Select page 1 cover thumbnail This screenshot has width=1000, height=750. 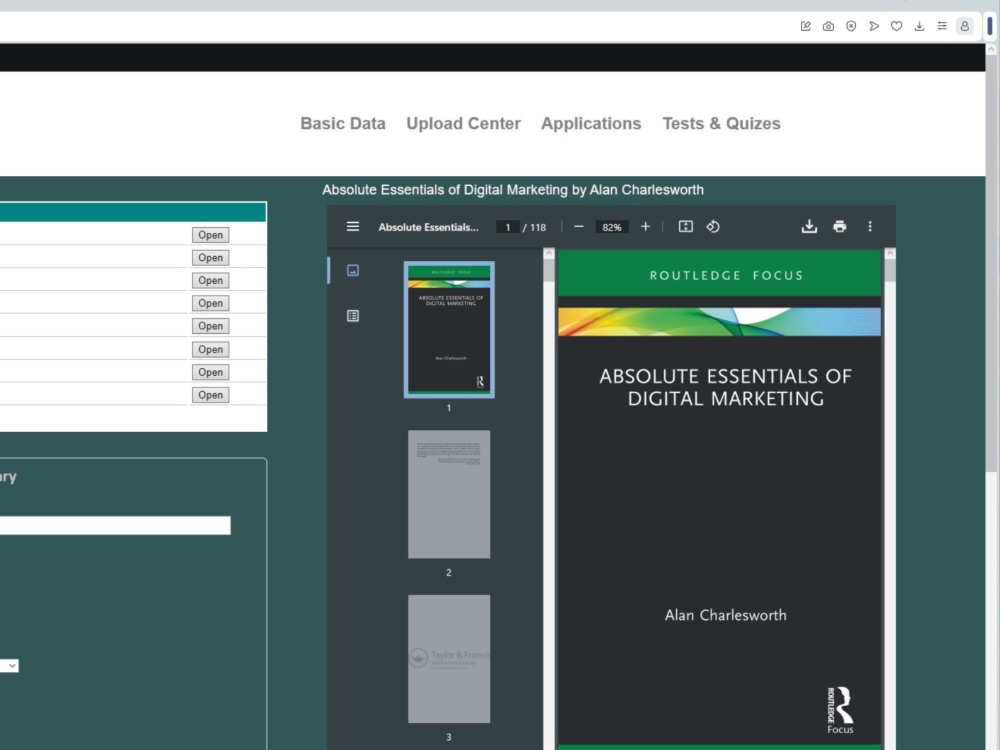tap(449, 330)
